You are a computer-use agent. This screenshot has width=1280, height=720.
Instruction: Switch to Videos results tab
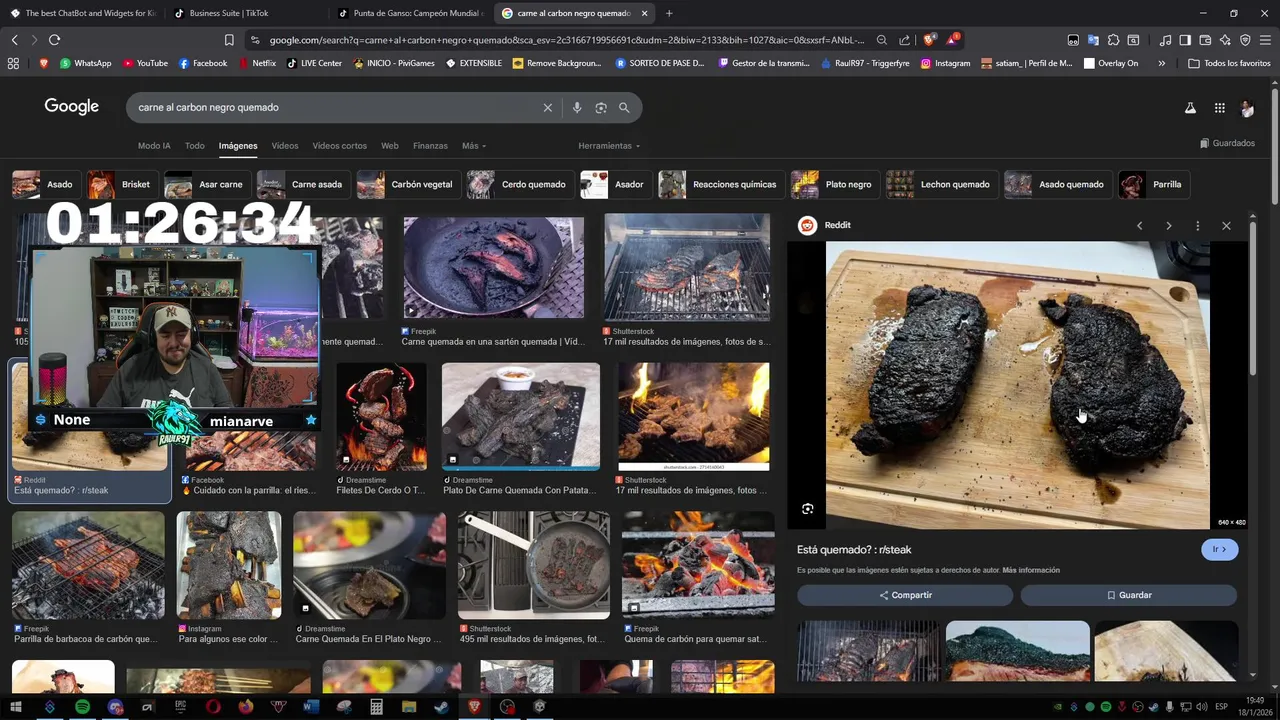[x=285, y=146]
